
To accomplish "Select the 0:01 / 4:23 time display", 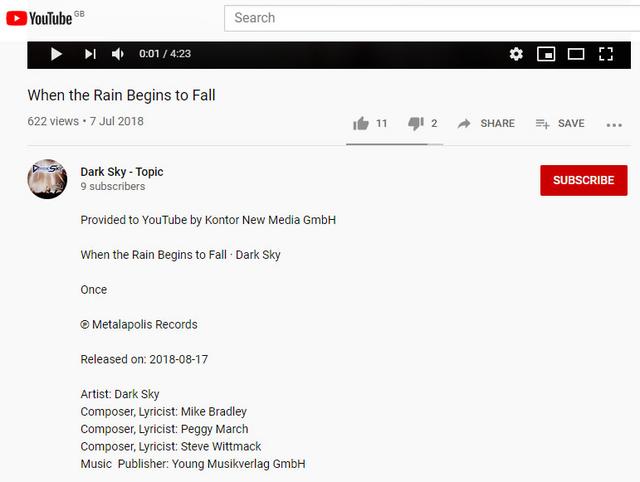I will [x=165, y=54].
